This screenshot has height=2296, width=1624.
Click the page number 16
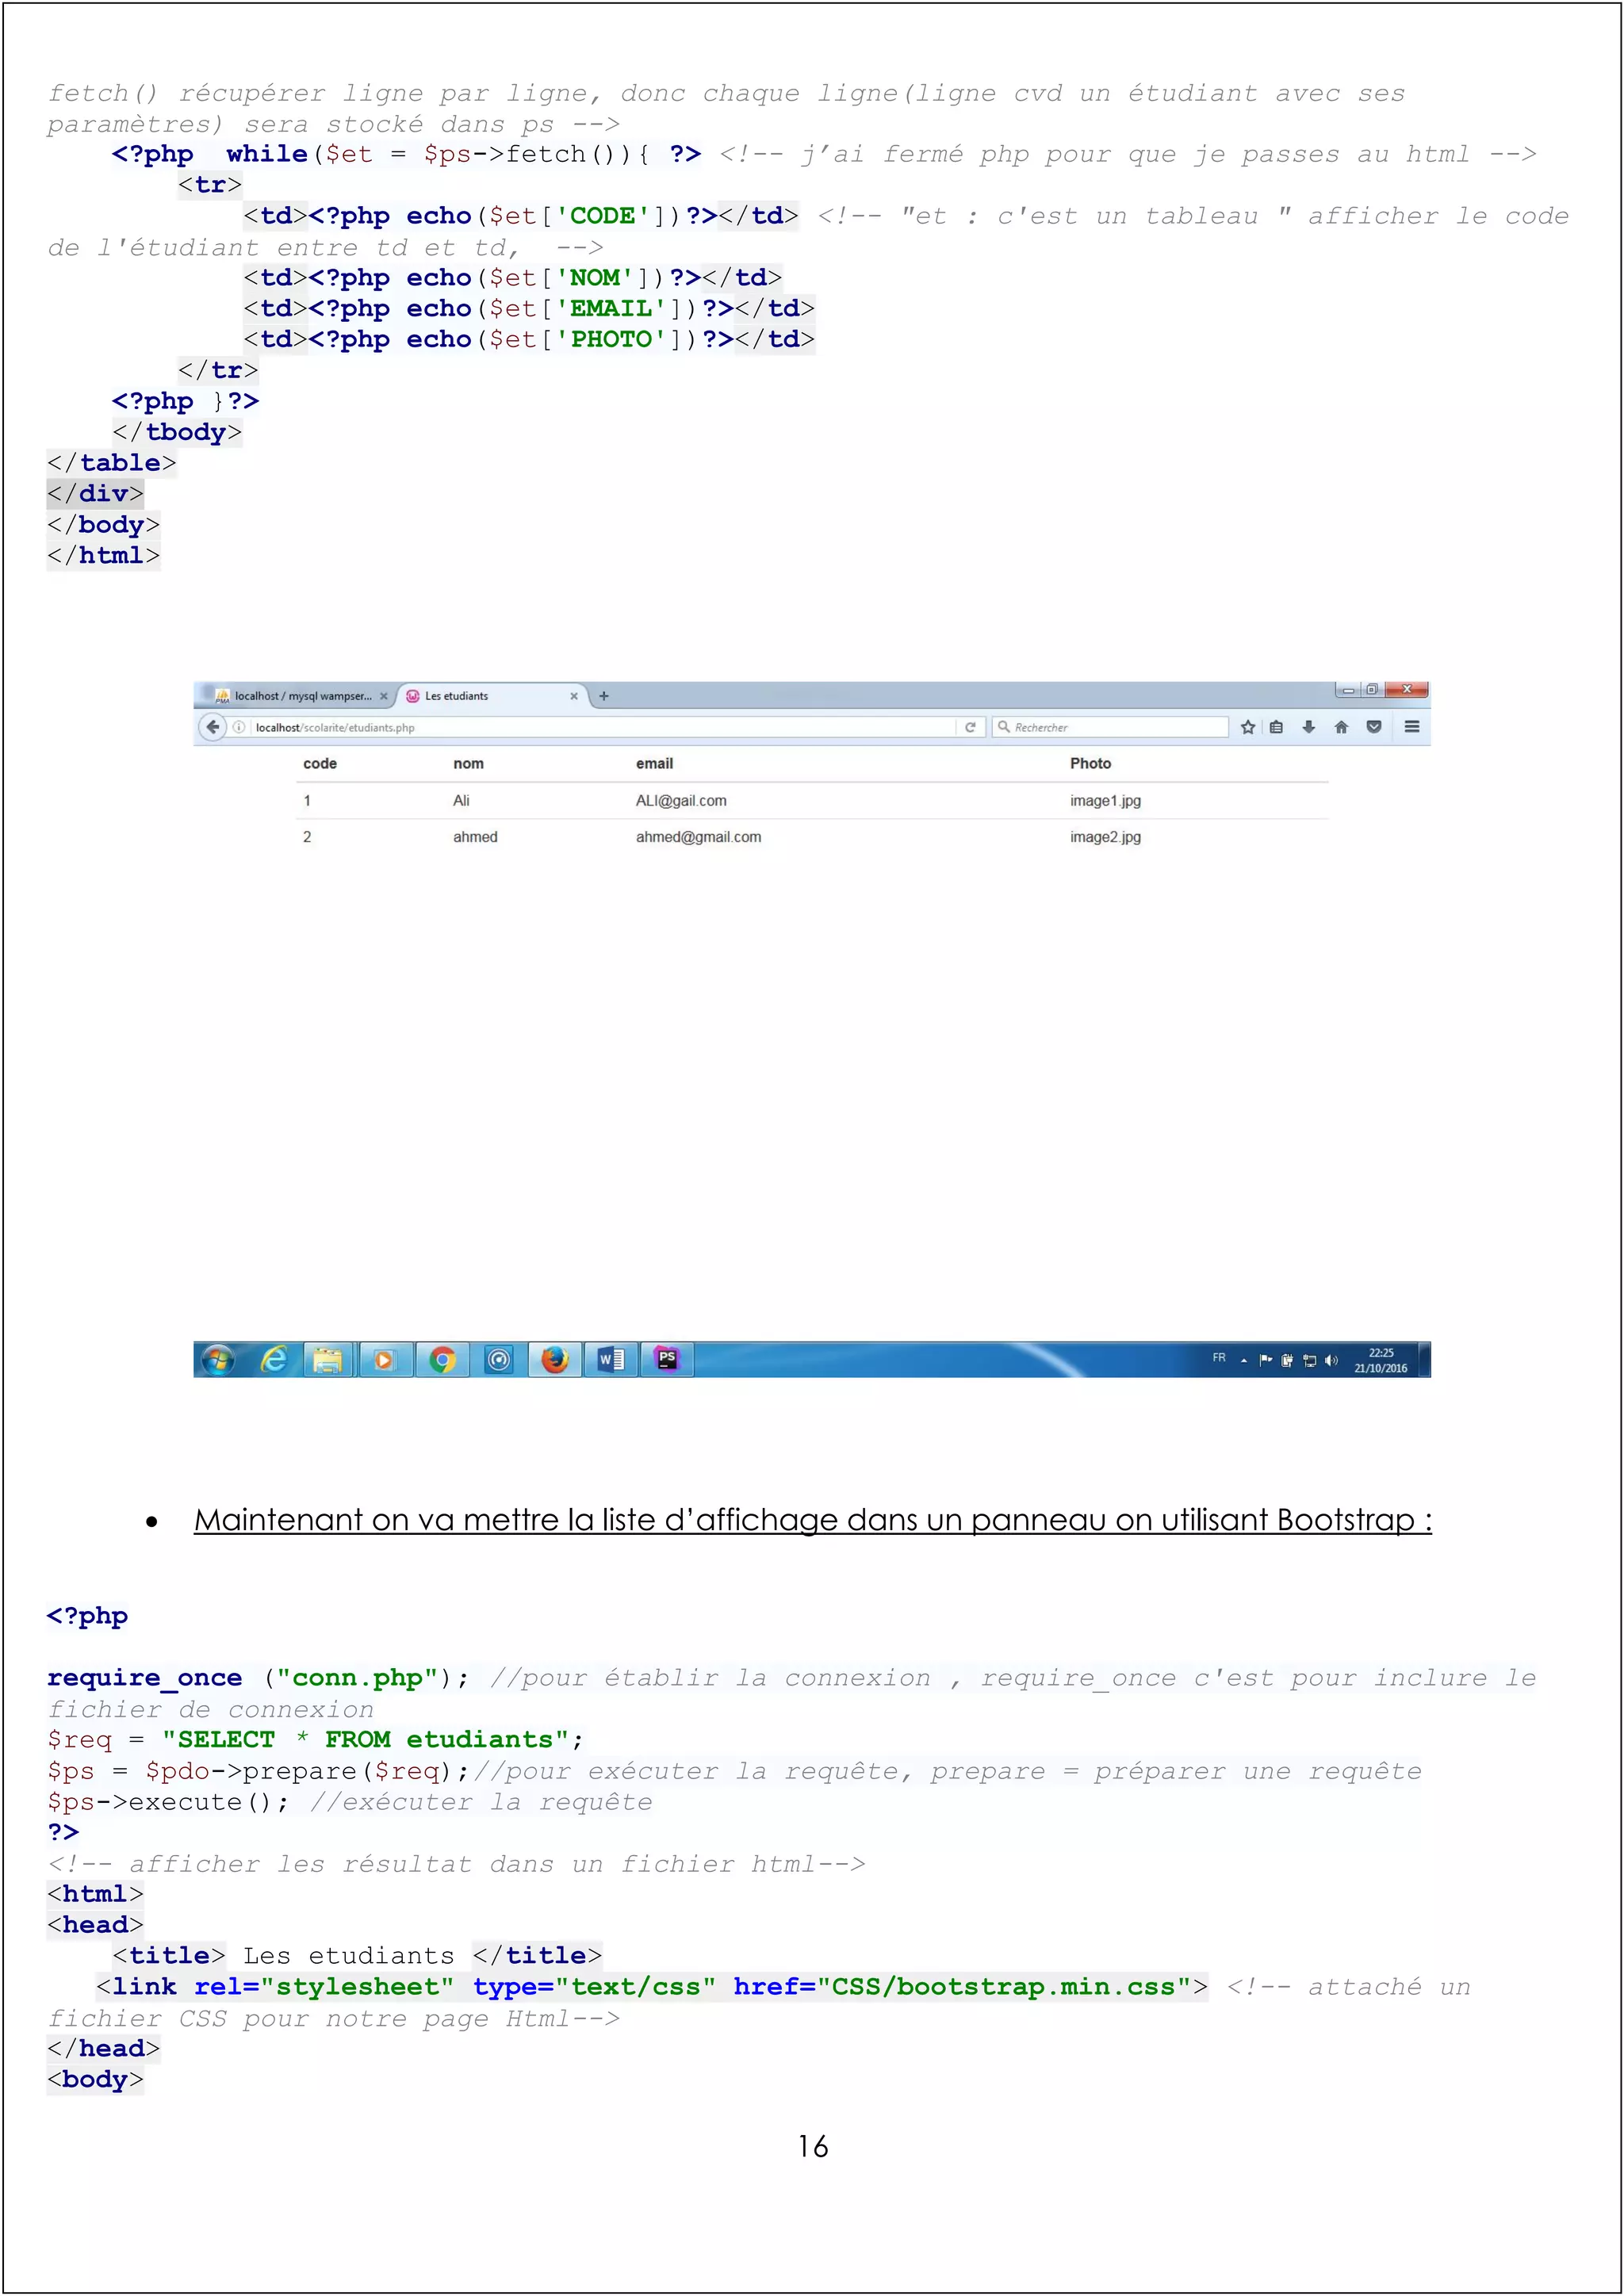click(x=813, y=2147)
